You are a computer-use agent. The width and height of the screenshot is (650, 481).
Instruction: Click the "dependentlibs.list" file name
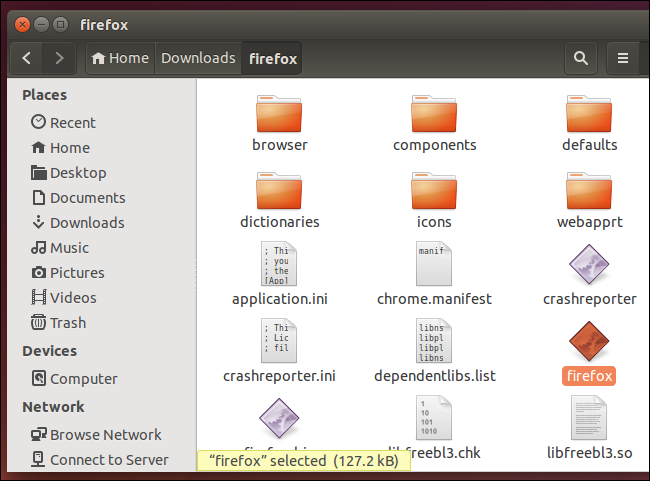click(435, 376)
